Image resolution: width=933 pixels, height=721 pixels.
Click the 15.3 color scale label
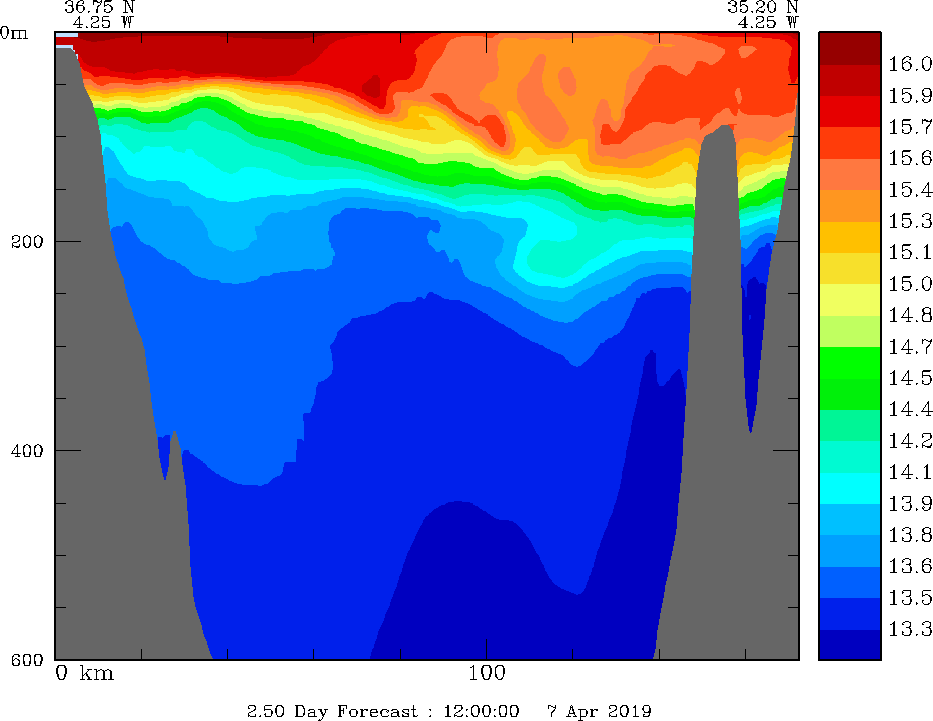(910, 221)
